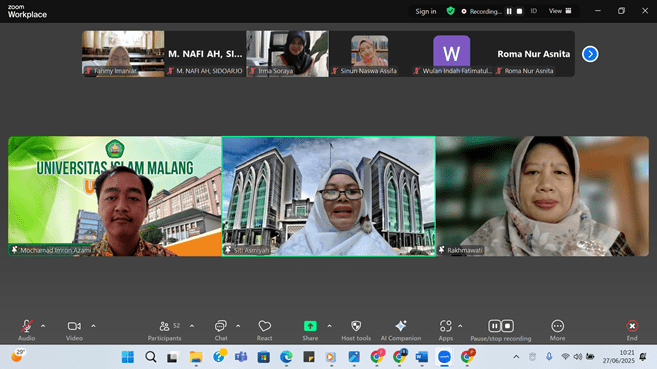Stop recording in the bottom toolbar
Image resolution: width=657 pixels, height=369 pixels.
pos(507,326)
